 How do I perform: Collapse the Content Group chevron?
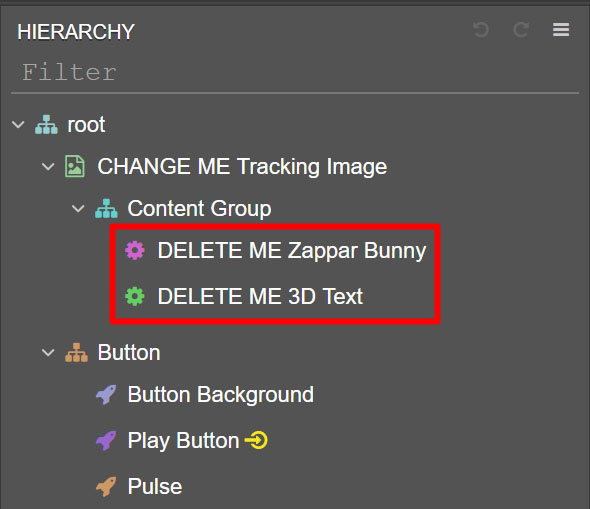click(x=78, y=208)
